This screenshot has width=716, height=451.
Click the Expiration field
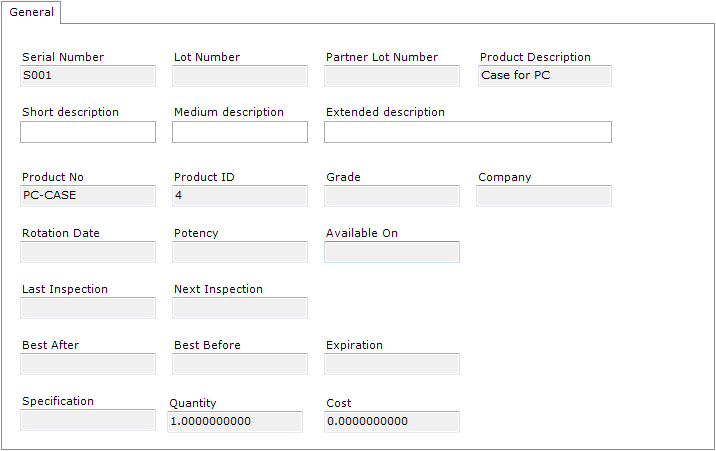coord(392,364)
